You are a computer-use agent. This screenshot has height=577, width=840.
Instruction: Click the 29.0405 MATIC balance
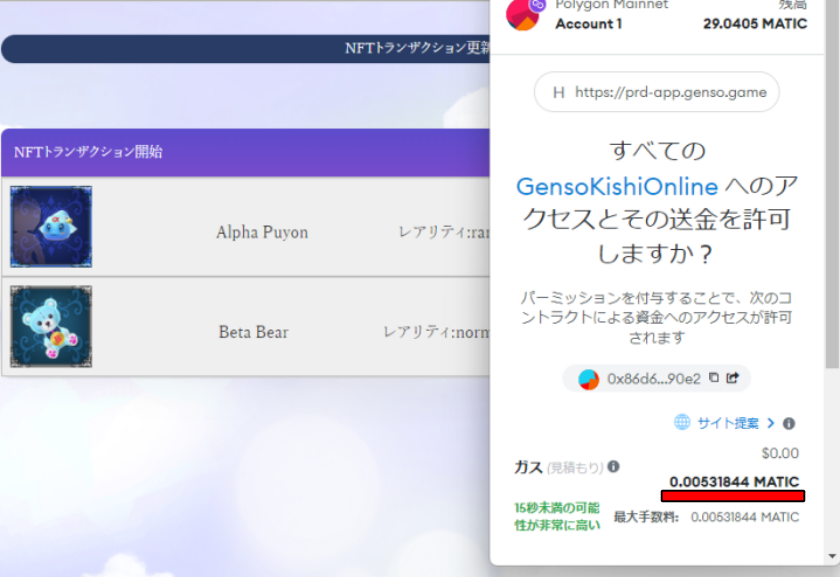point(755,24)
